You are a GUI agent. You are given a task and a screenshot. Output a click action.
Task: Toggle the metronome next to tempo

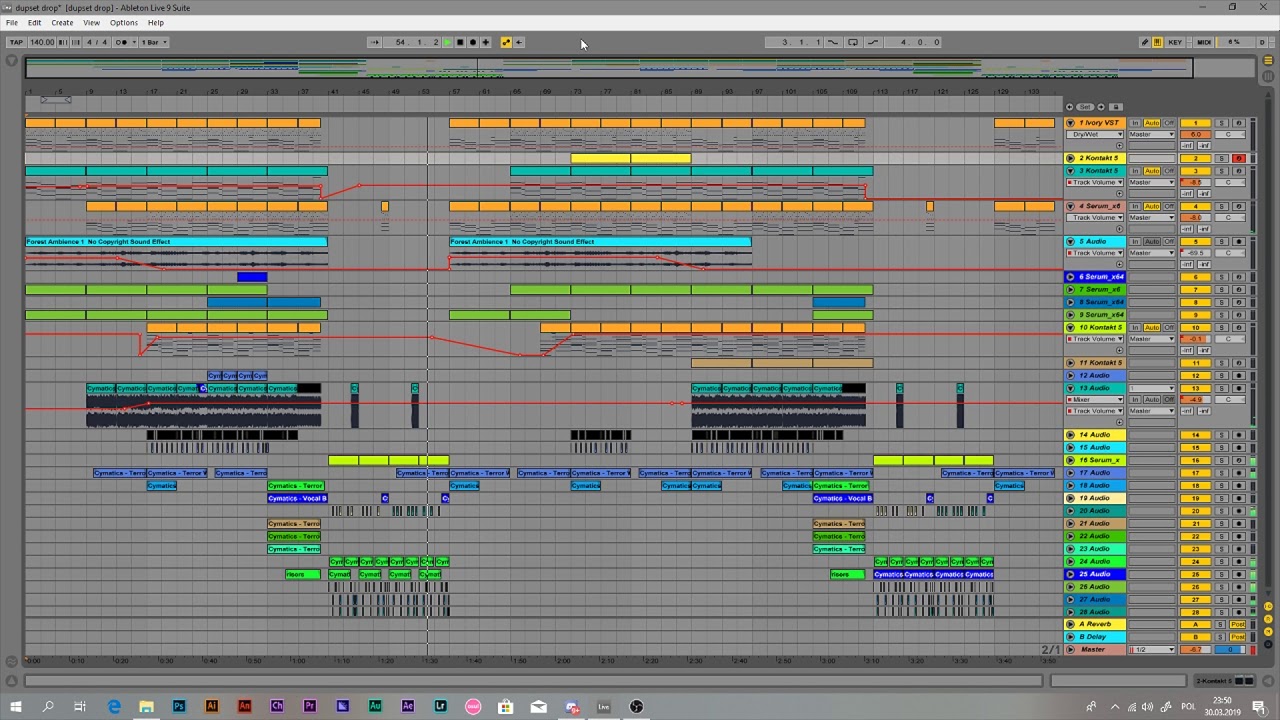pos(121,42)
